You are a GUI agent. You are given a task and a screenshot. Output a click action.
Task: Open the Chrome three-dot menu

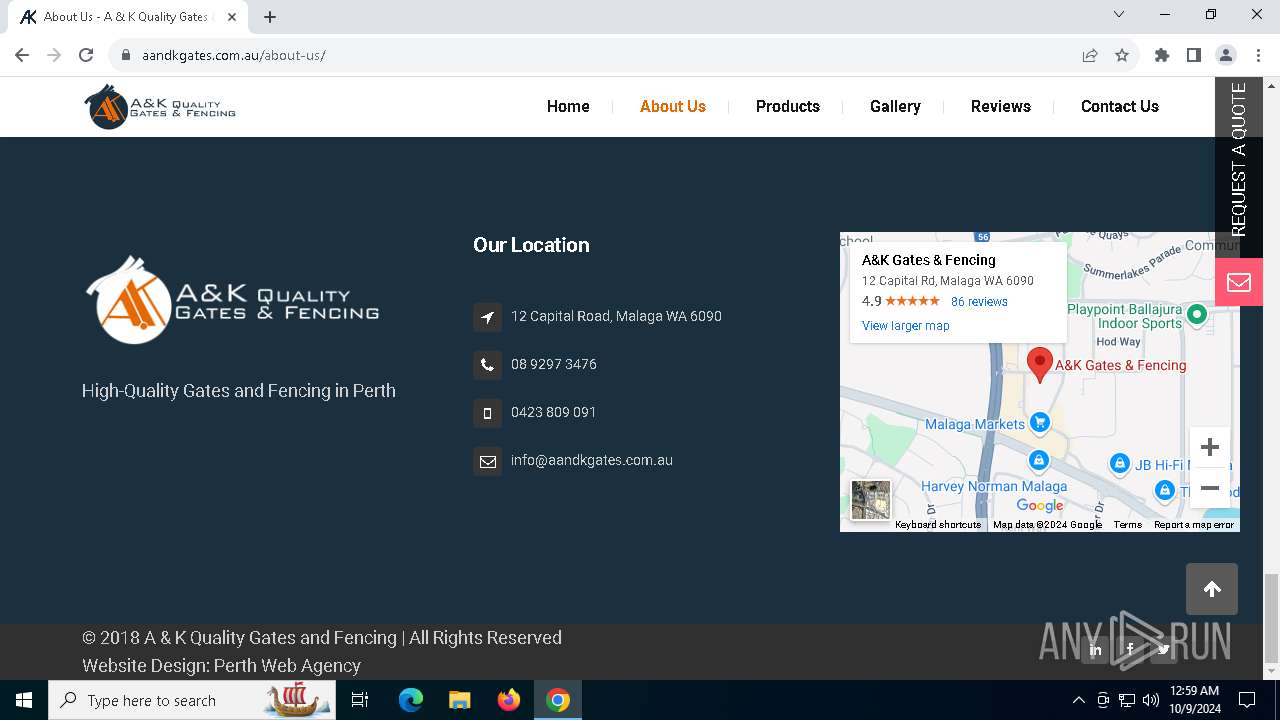point(1257,55)
